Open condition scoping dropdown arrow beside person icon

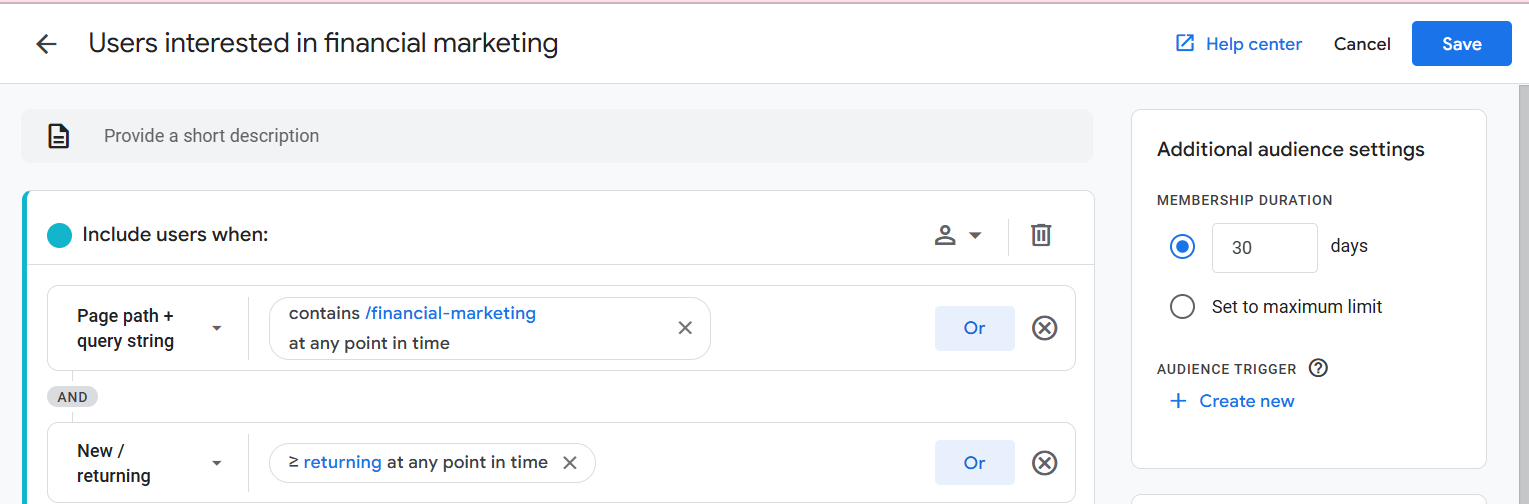[975, 236]
